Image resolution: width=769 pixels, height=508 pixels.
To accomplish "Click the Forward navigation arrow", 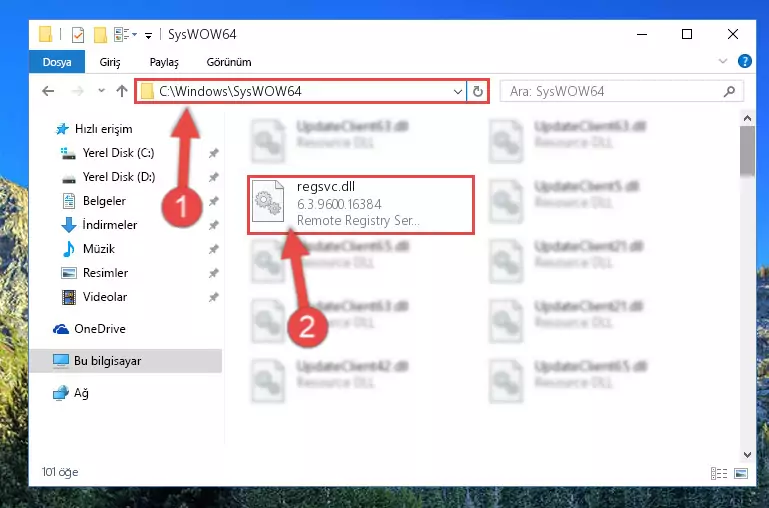I will [x=77, y=91].
